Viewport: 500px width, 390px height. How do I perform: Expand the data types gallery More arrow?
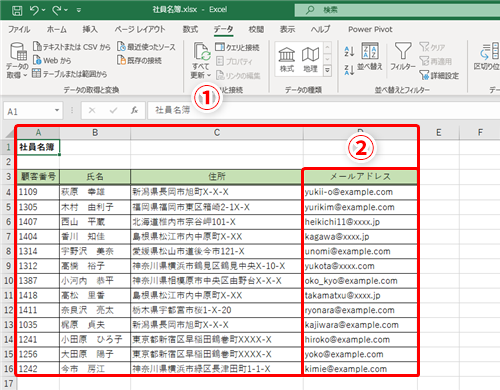[x=328, y=70]
